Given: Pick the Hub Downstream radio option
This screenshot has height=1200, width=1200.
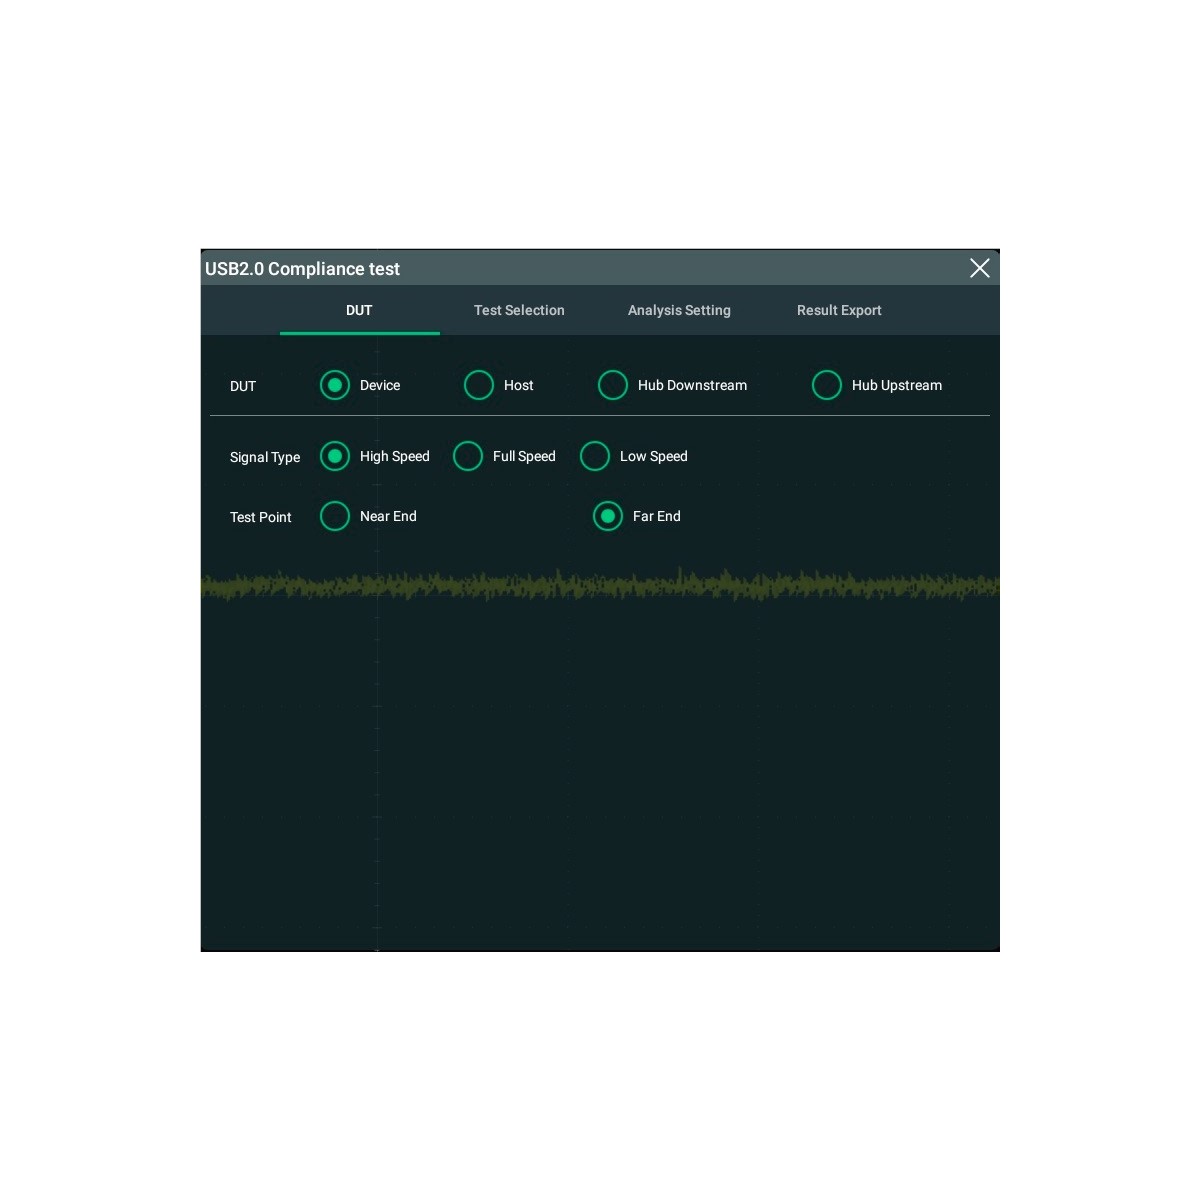Looking at the screenshot, I should click(613, 385).
